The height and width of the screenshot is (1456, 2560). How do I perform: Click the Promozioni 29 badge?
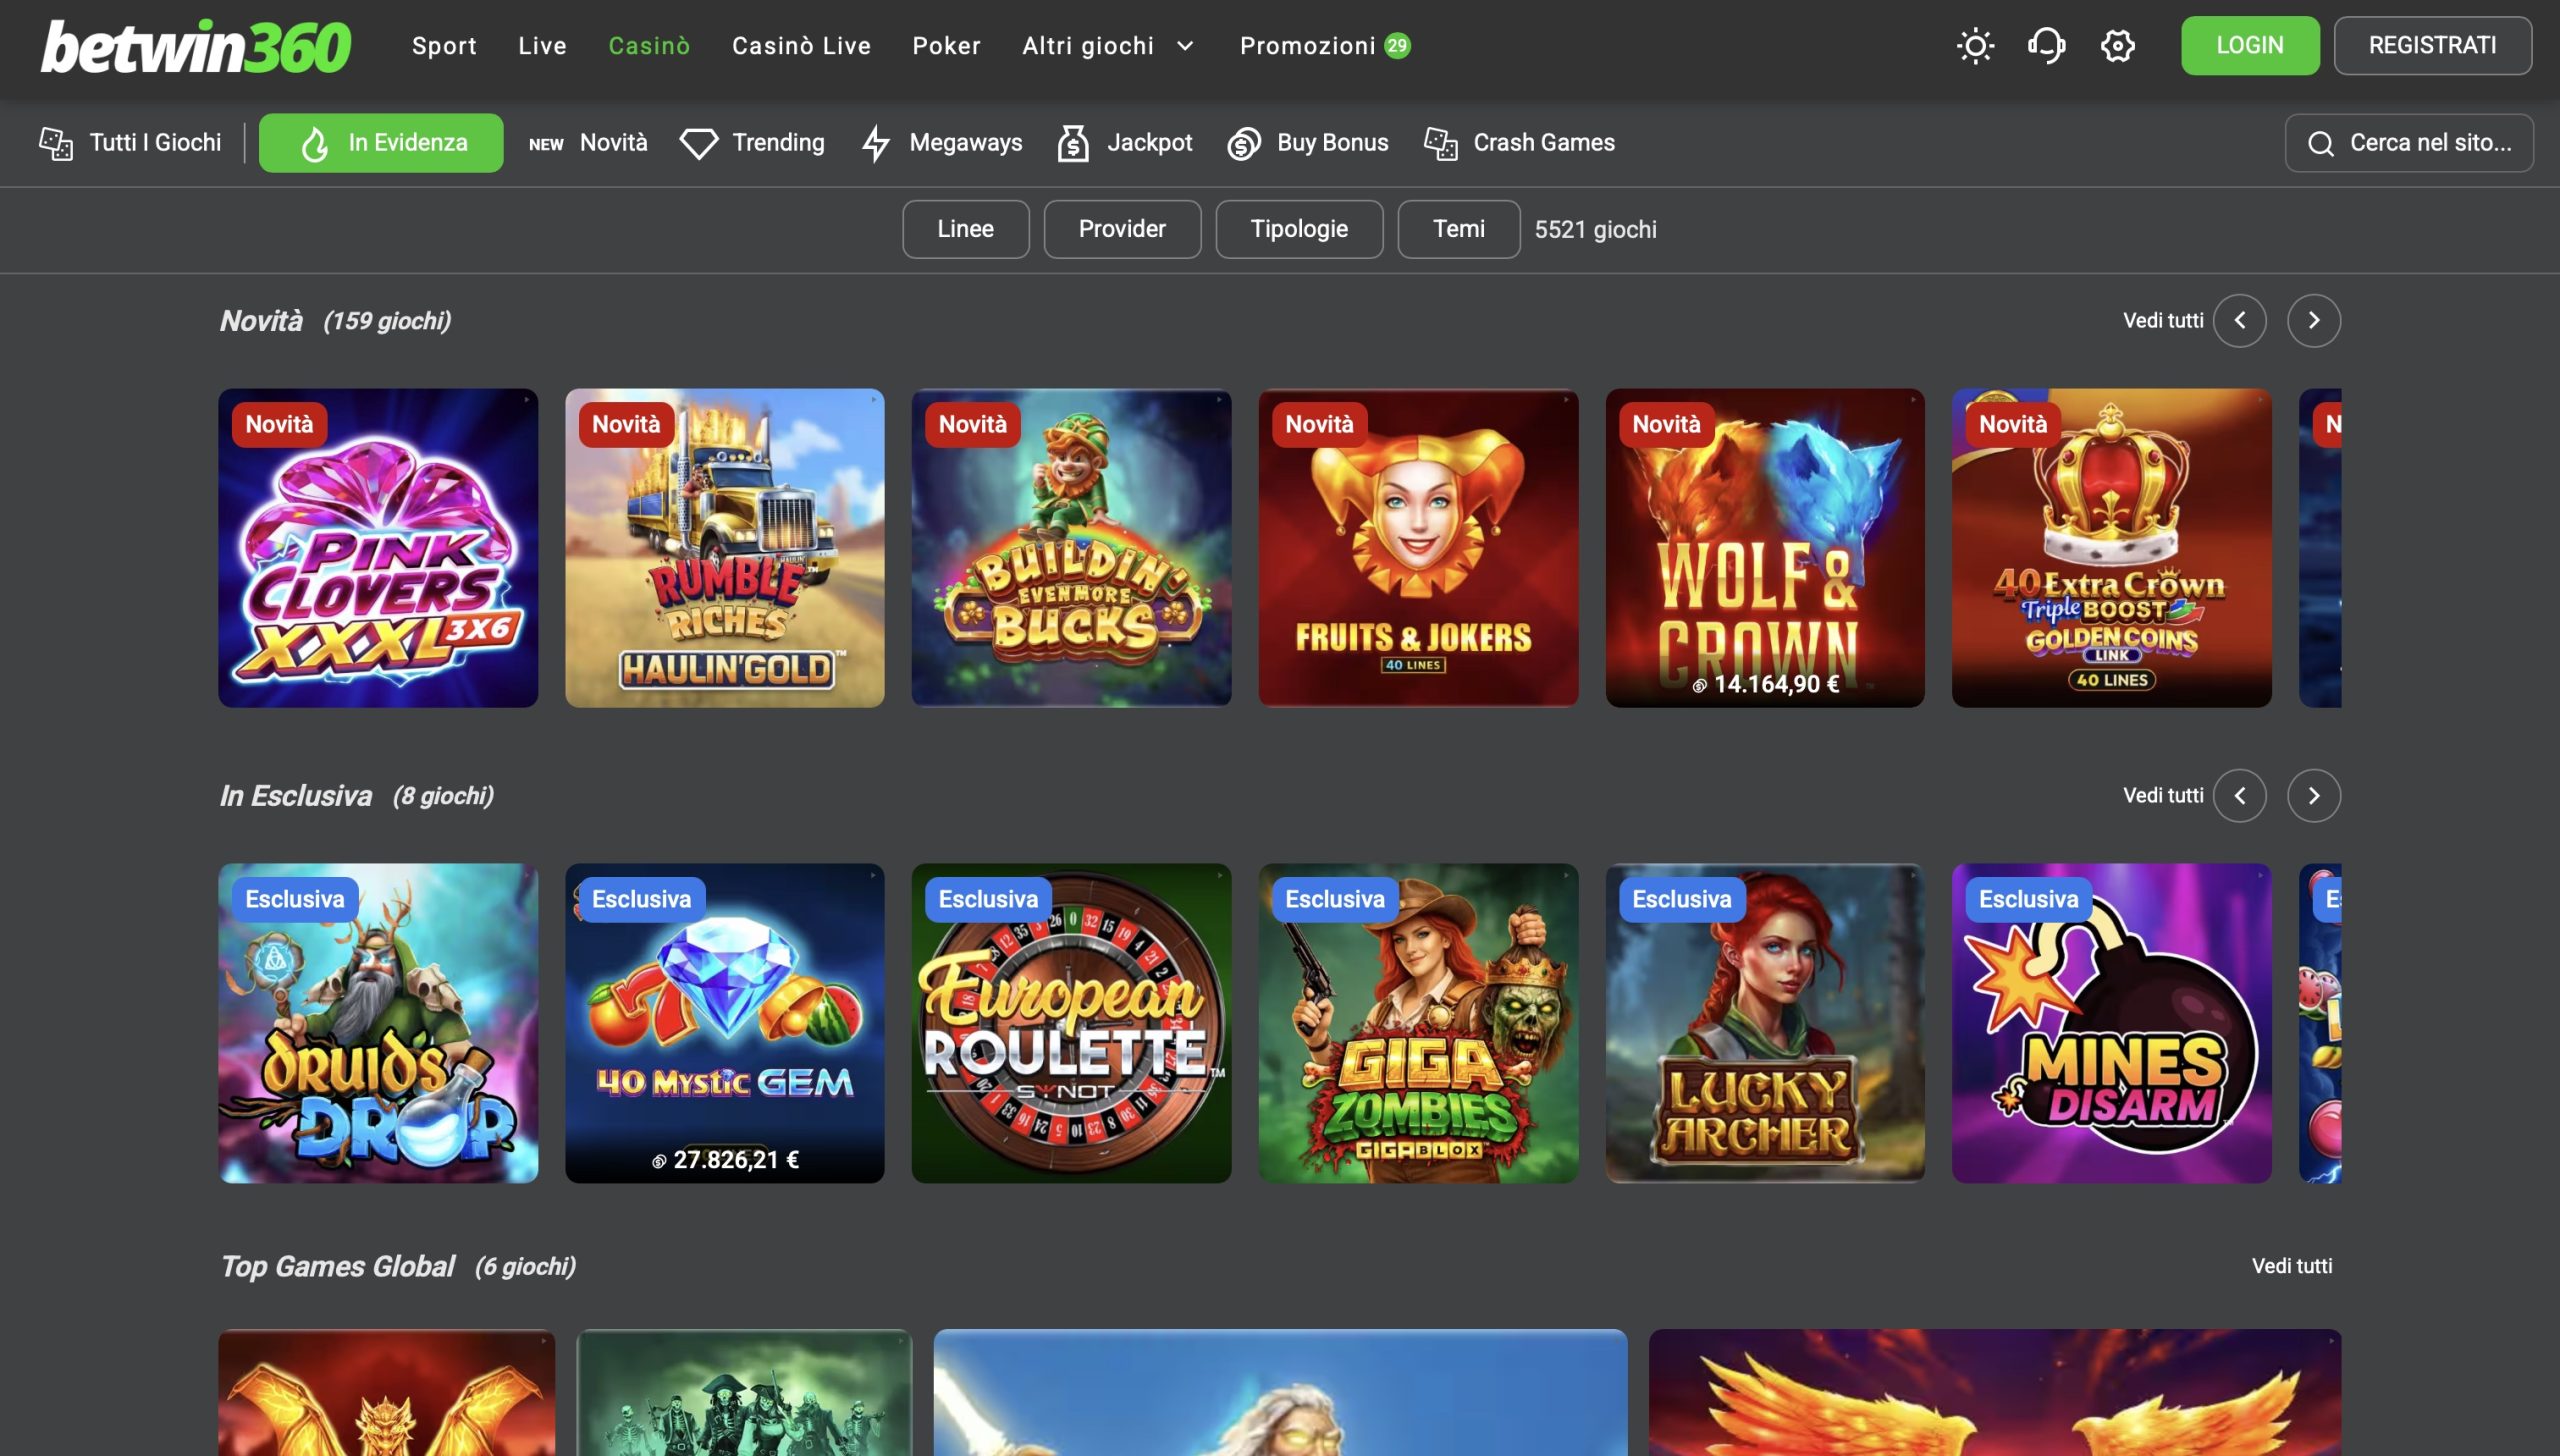[1397, 45]
